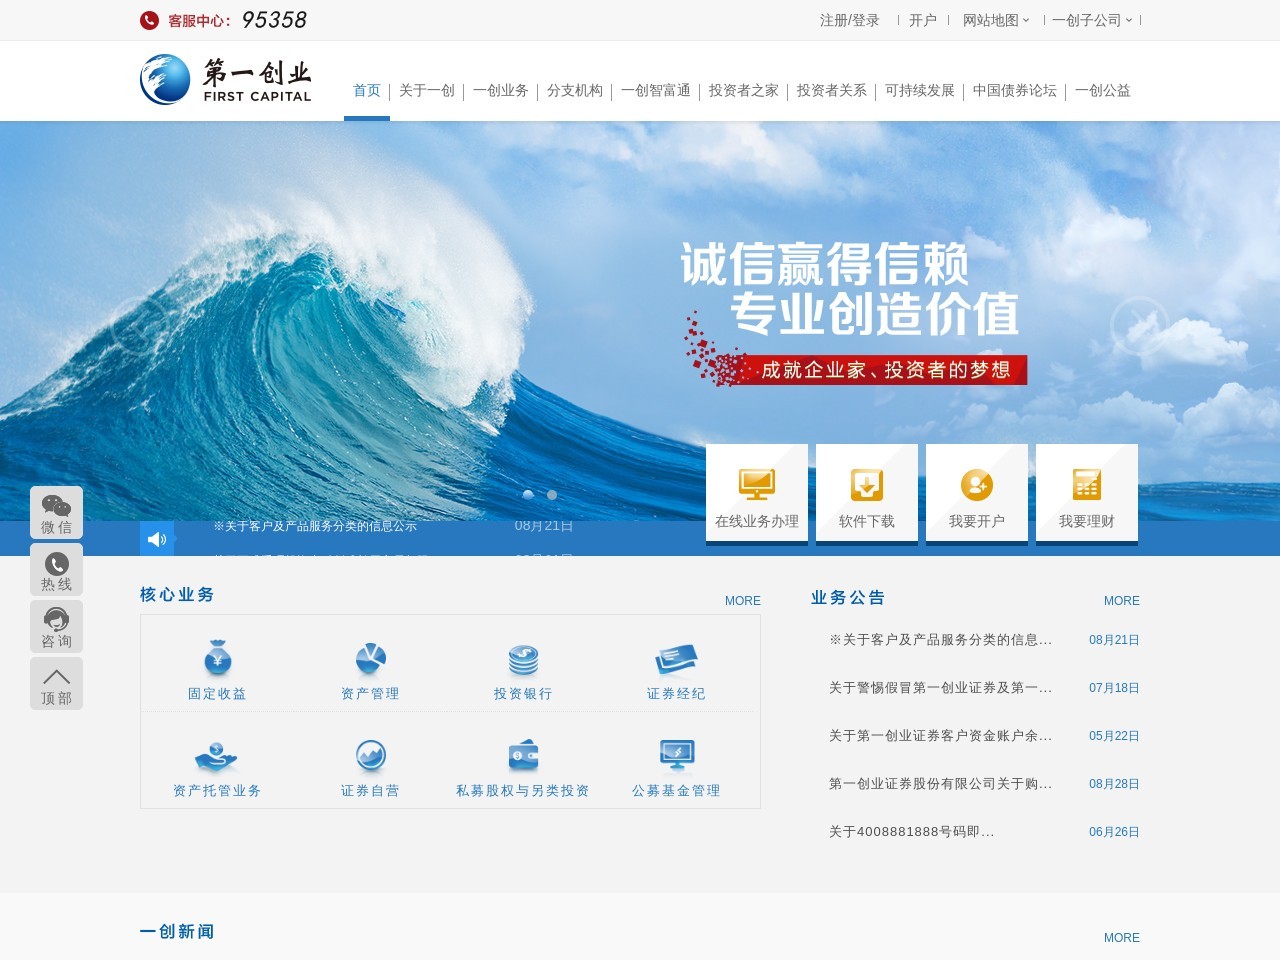Open the consultation (咨询) headset icon
Viewport: 1280px width, 960px height.
click(56, 626)
